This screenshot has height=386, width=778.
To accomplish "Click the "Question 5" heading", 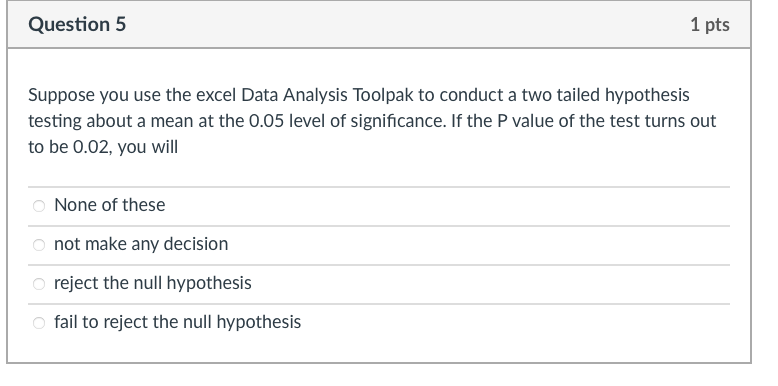I will 77,24.
